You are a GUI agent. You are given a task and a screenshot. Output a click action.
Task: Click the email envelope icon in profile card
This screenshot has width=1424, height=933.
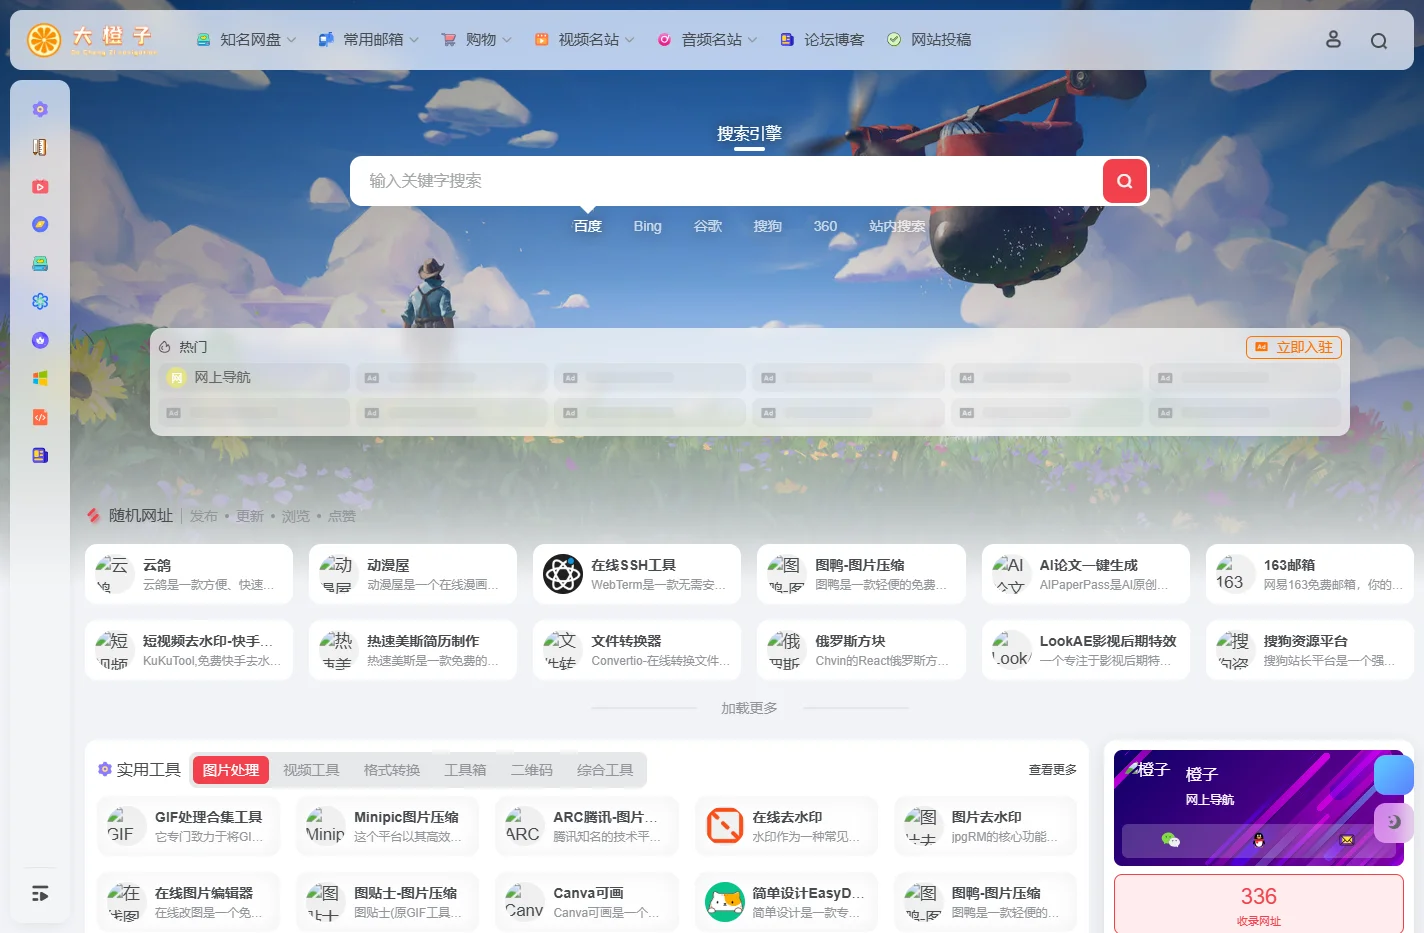click(1347, 840)
